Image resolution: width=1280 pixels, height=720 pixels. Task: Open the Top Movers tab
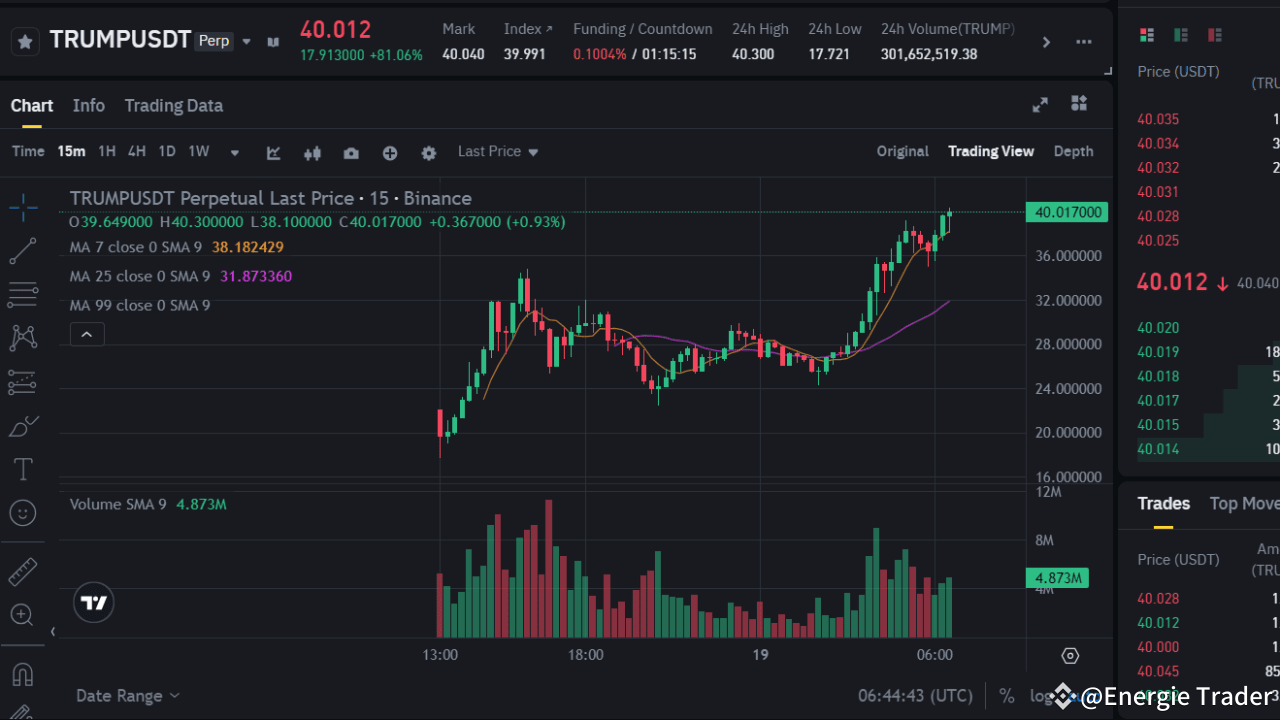pyautogui.click(x=1244, y=504)
